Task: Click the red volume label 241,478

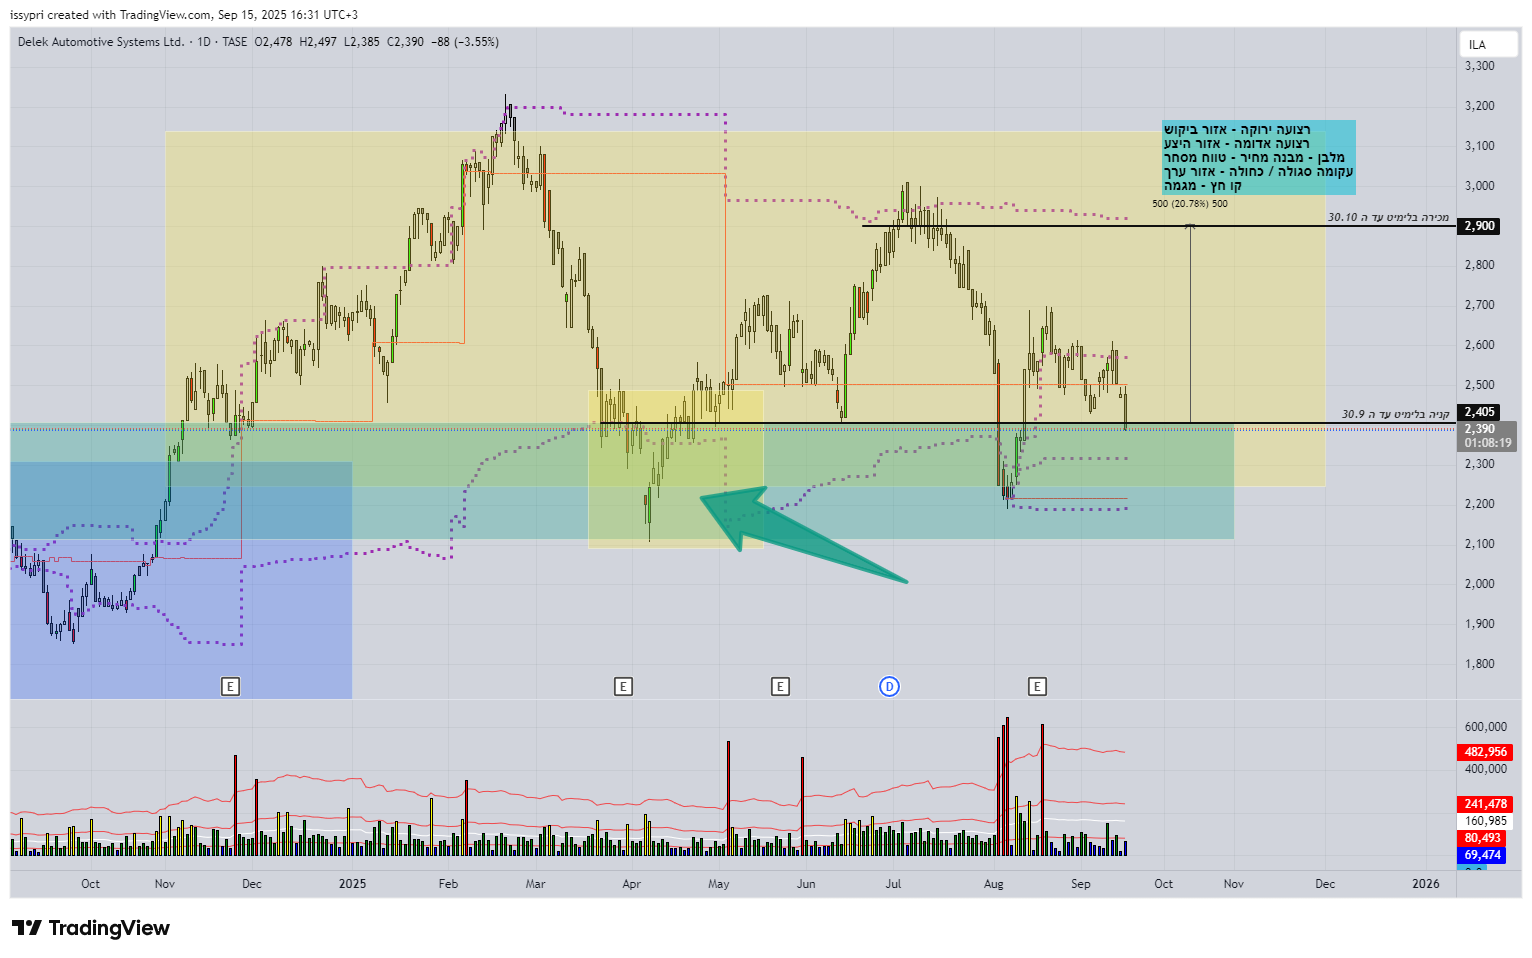Action: 1485,804
